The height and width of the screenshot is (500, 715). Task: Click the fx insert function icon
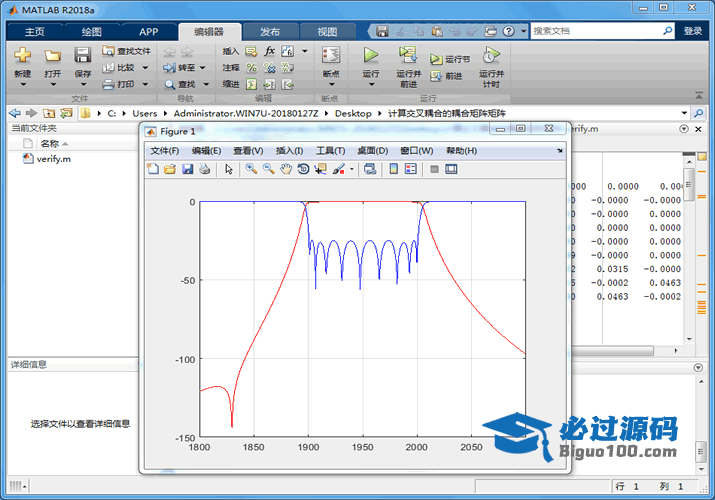[x=269, y=51]
